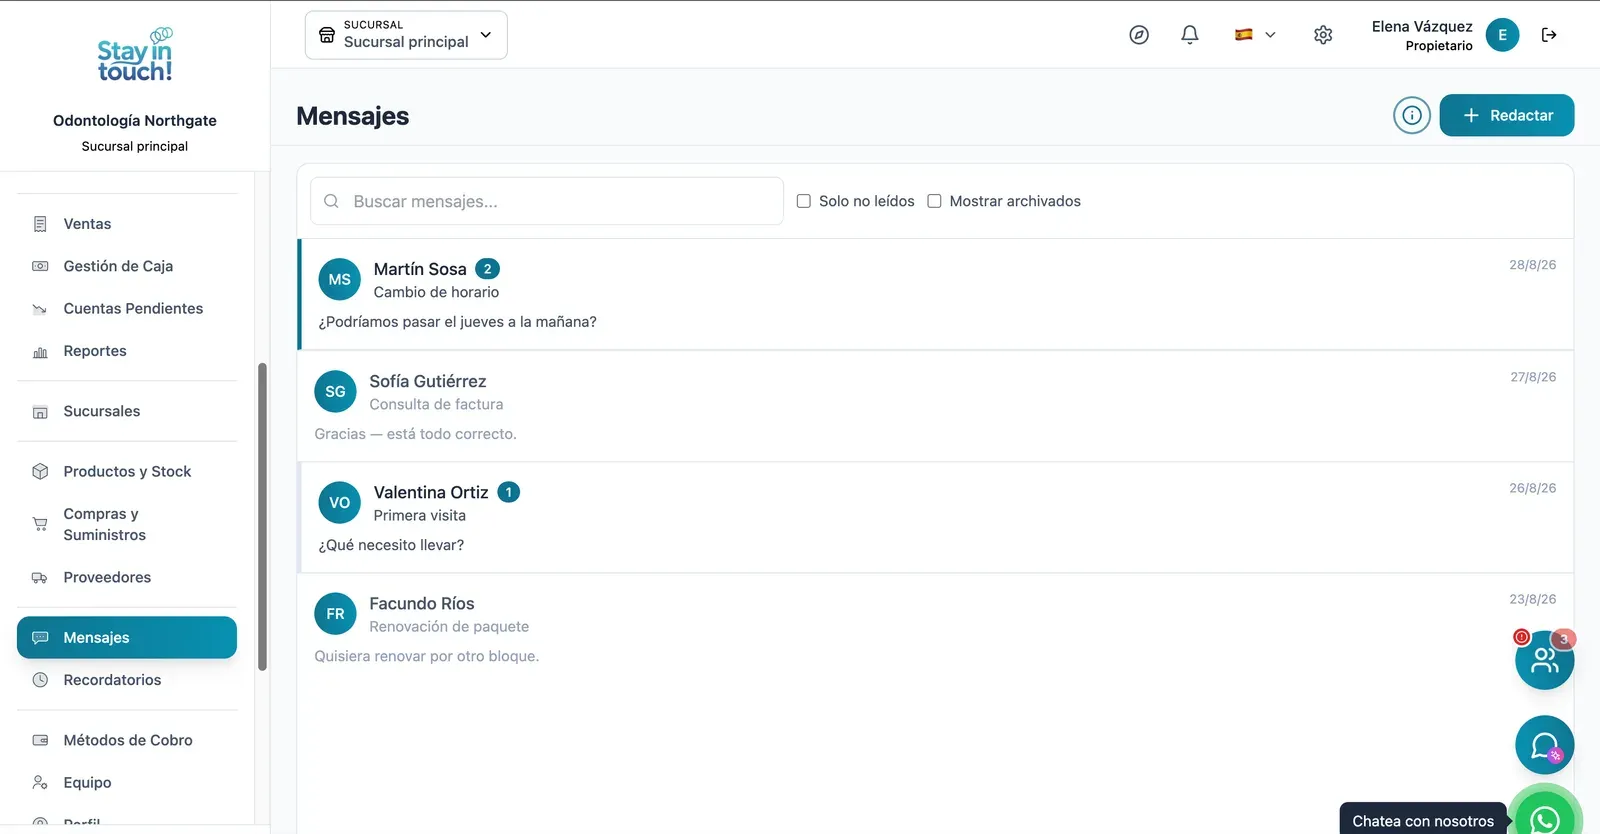Open the floating chat assistant bubble
1600x834 pixels.
coord(1545,745)
